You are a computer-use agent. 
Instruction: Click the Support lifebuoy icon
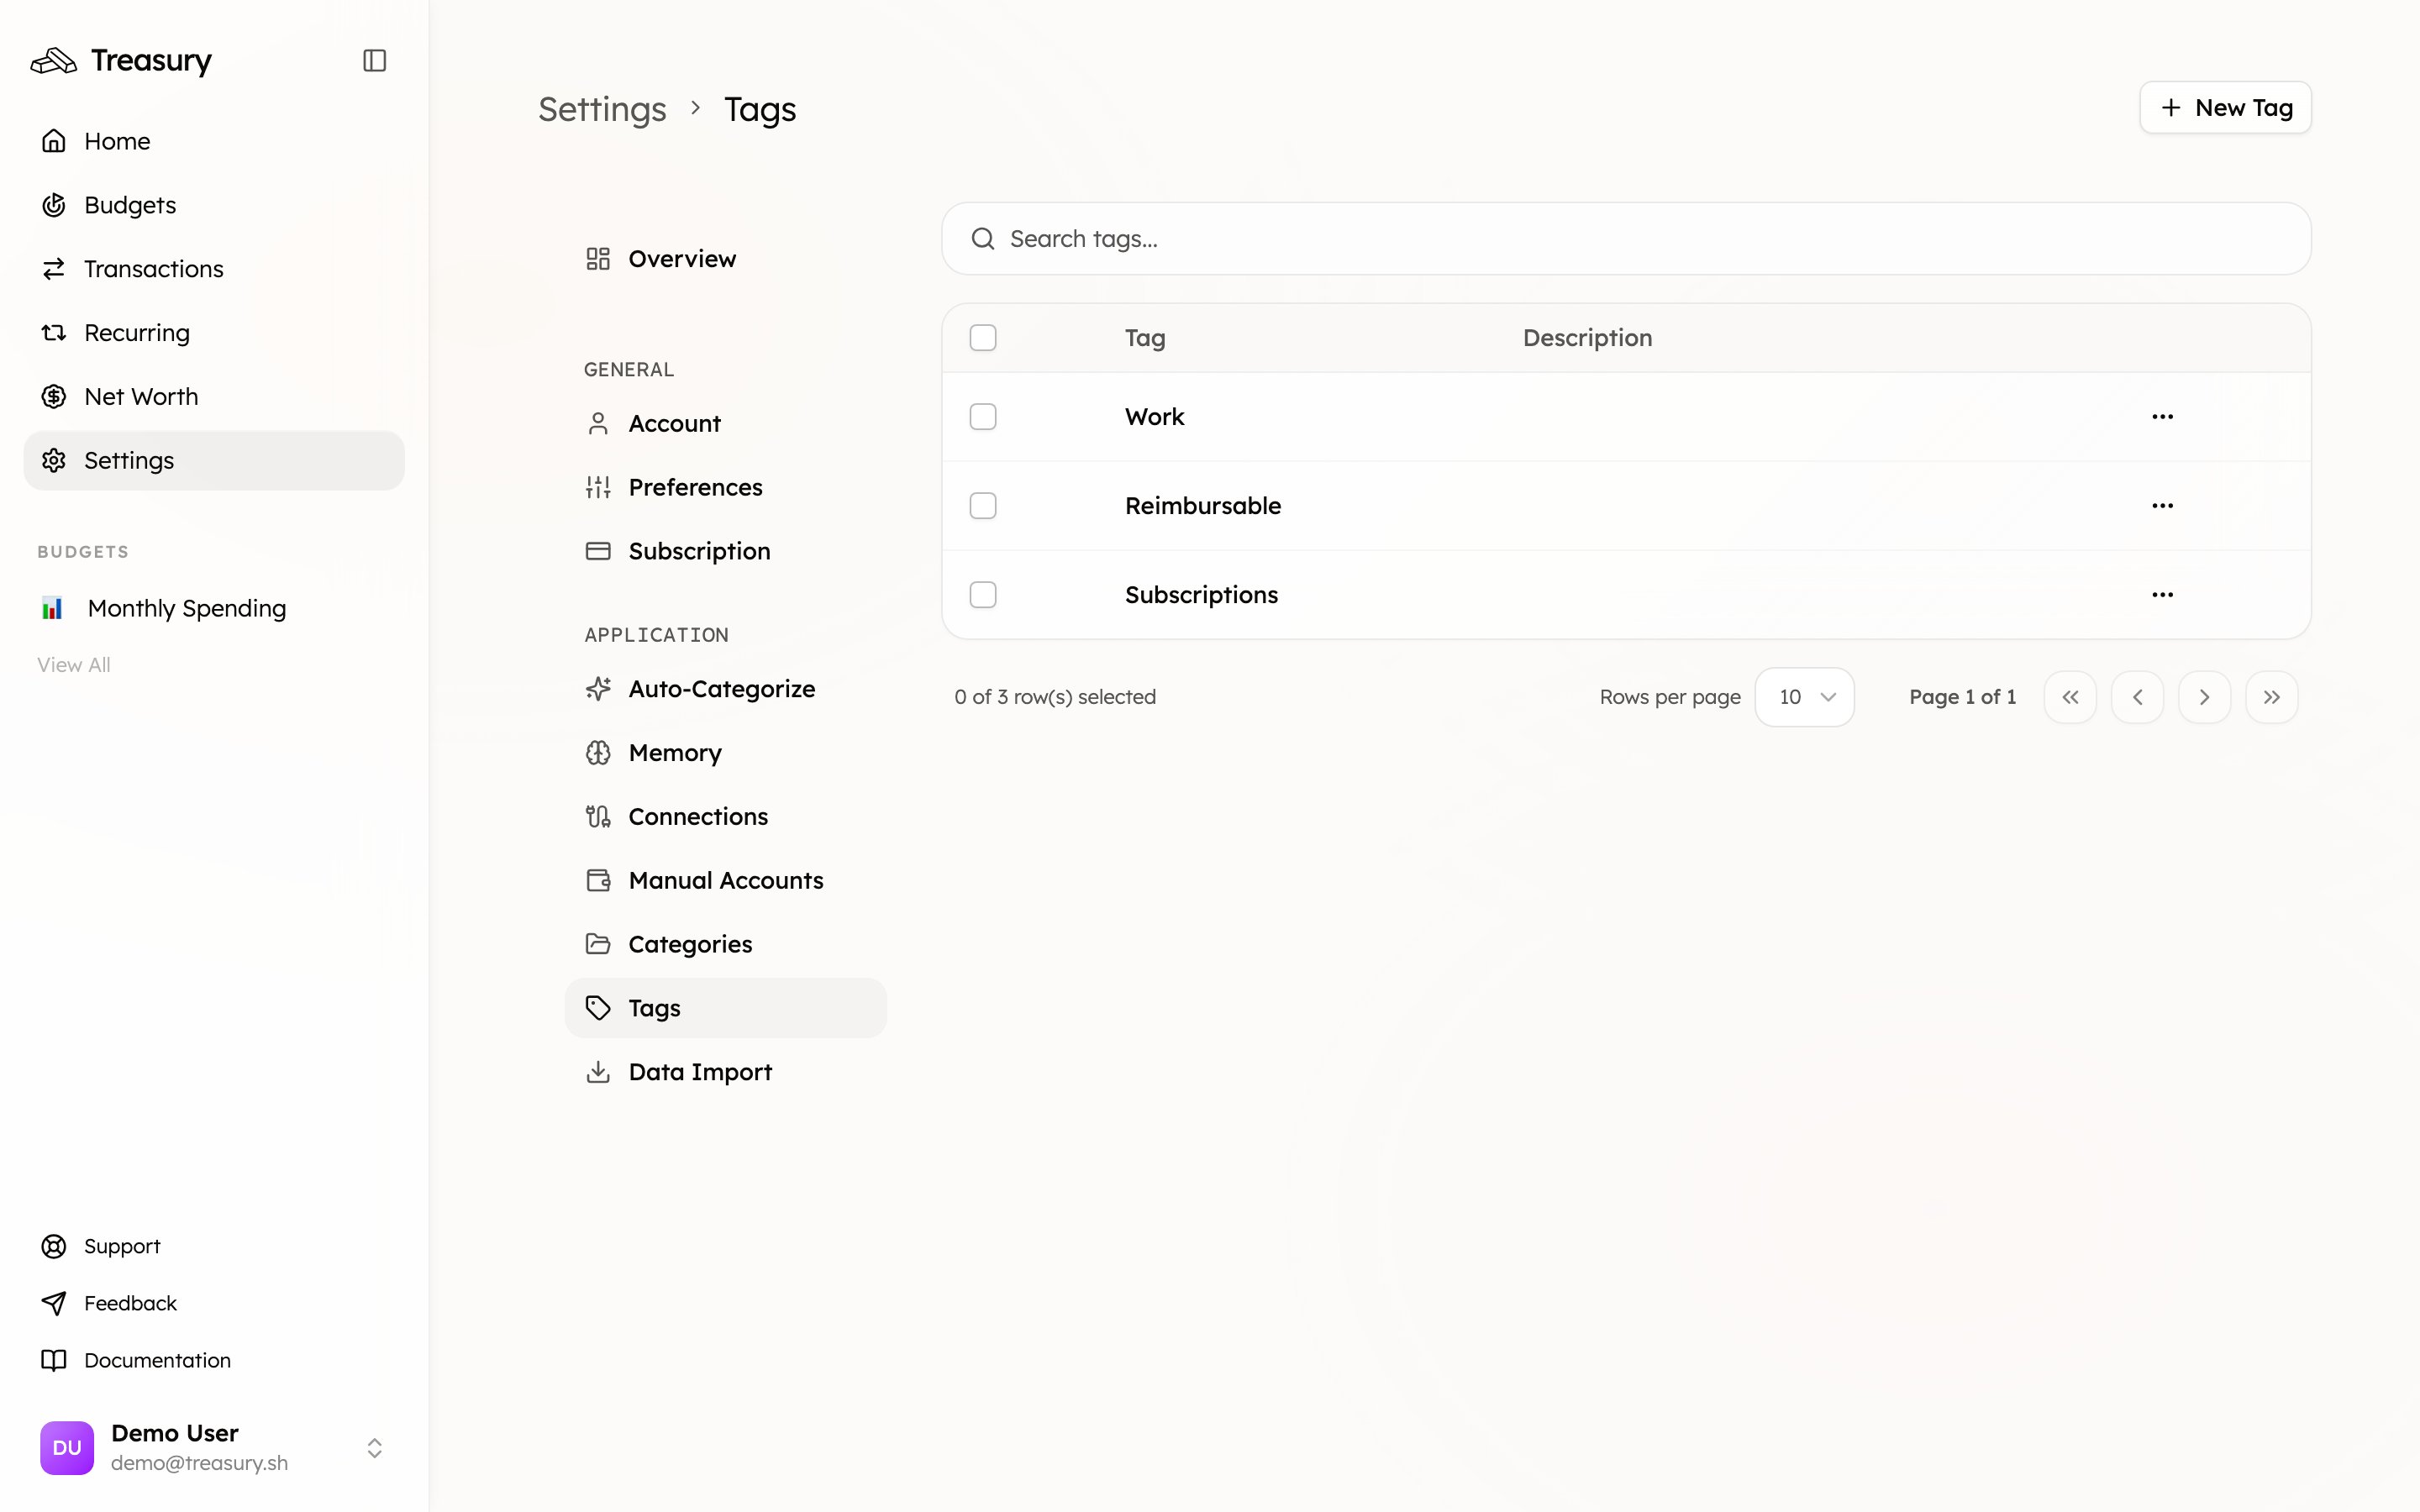point(54,1246)
